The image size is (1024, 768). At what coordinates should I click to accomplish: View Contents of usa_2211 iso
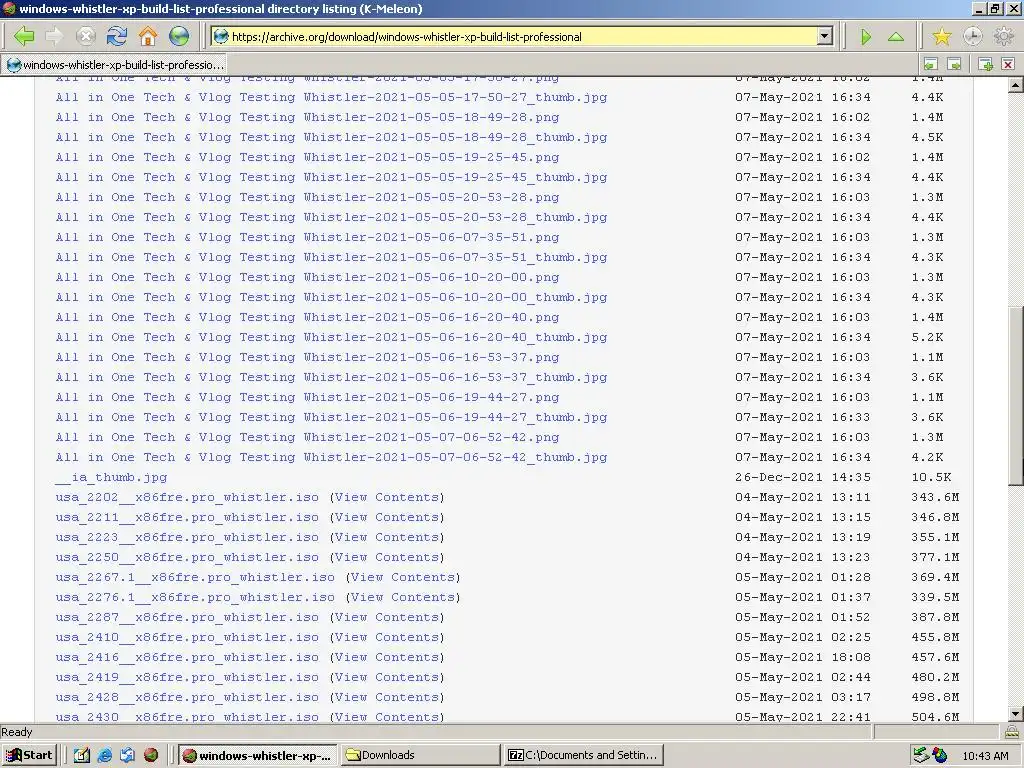click(x=387, y=517)
